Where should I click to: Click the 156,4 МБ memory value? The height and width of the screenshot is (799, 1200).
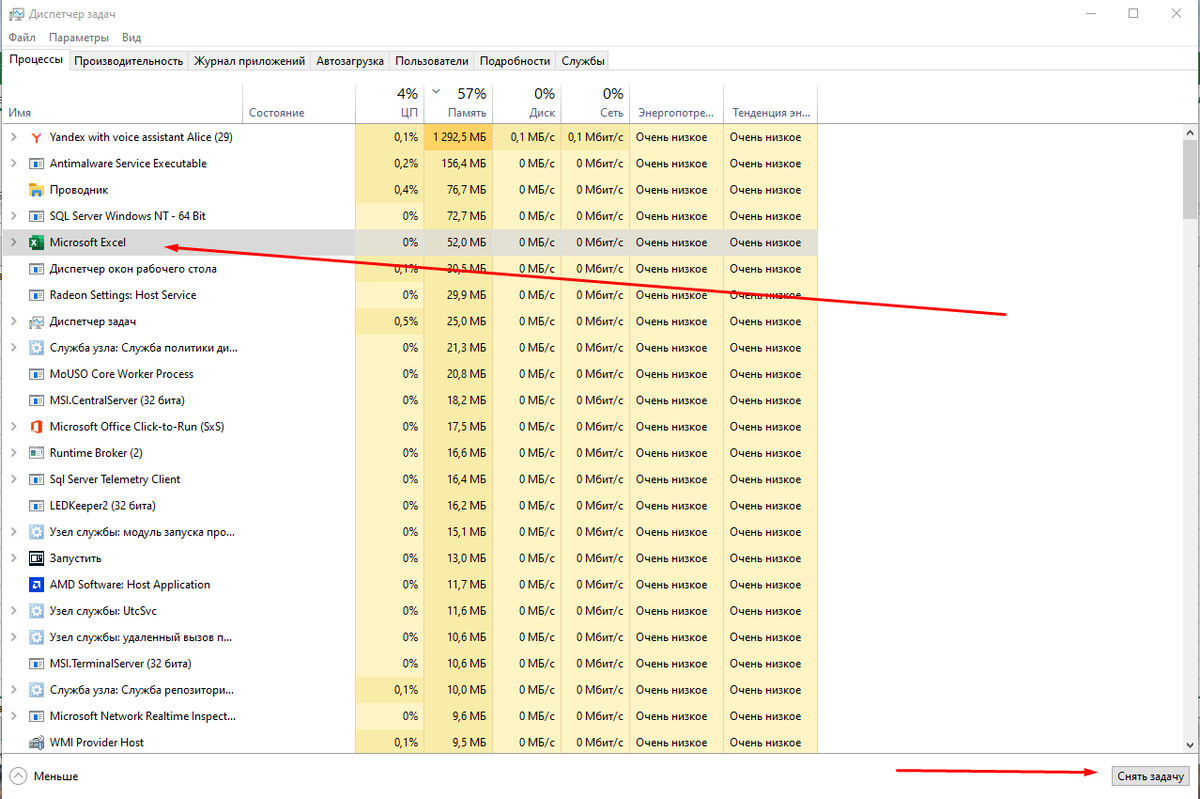point(465,163)
